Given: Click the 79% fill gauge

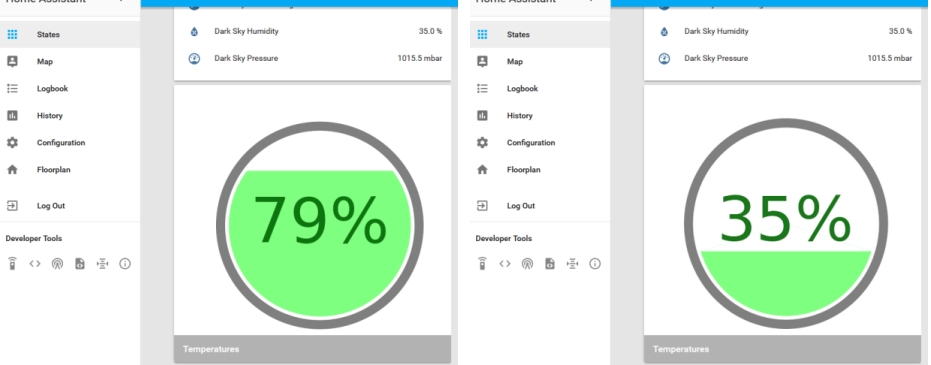Looking at the screenshot, I should pyautogui.click(x=319, y=226).
